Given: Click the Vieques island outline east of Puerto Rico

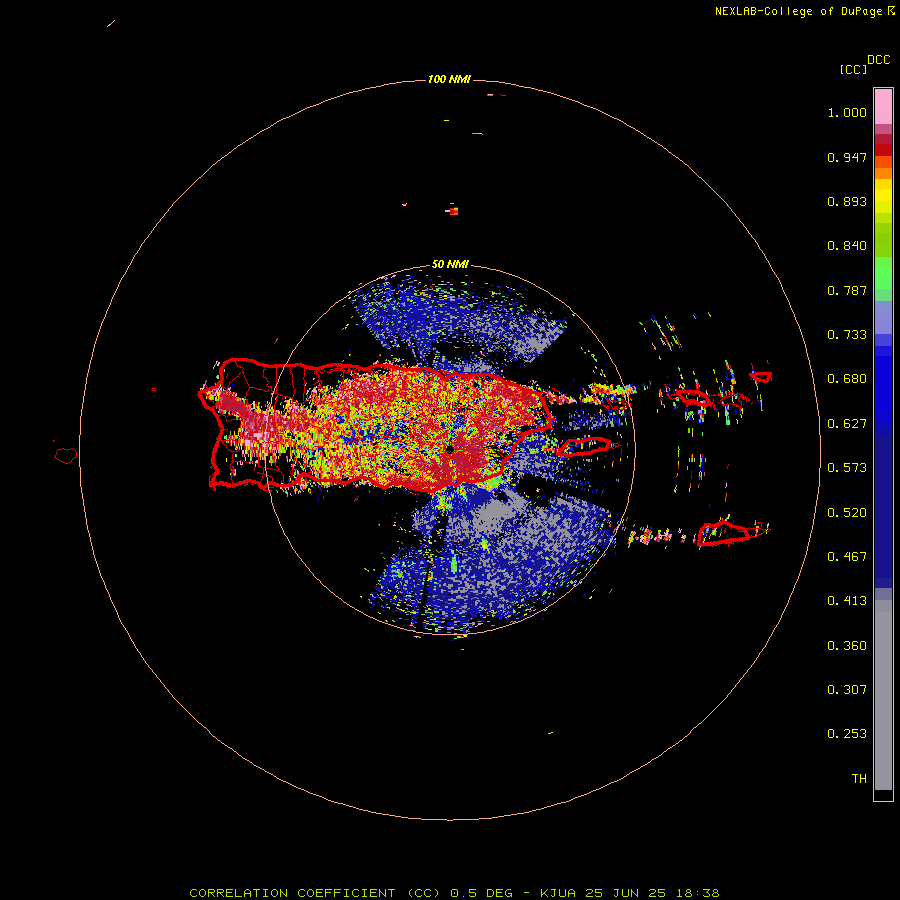Looking at the screenshot, I should 584,447.
